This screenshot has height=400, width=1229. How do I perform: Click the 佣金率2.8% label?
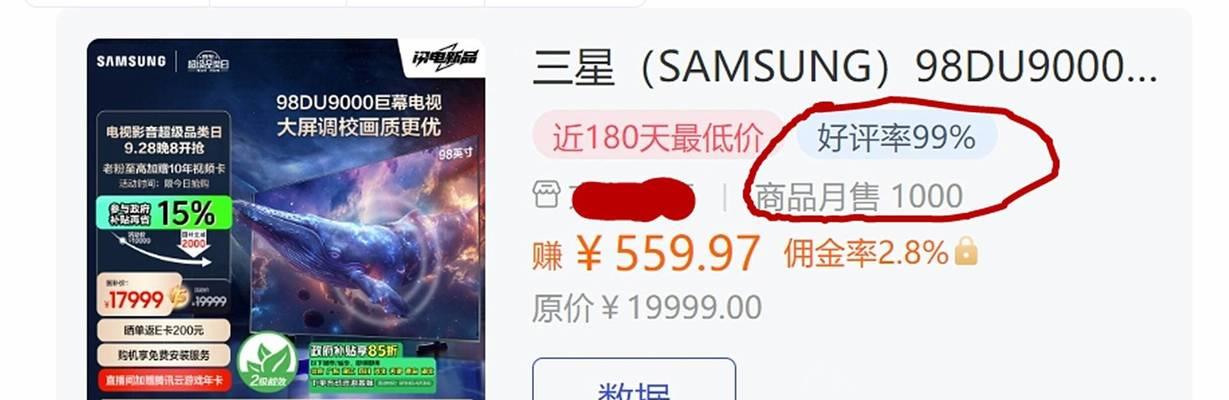[x=866, y=252]
